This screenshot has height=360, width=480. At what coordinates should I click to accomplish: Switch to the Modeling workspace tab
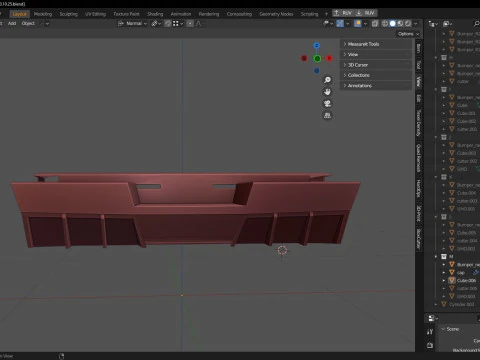(43, 14)
